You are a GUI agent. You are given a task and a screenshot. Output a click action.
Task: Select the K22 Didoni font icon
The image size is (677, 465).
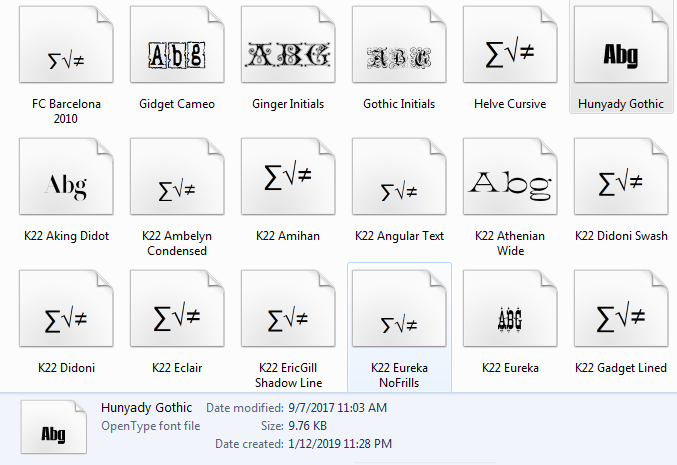[66, 309]
